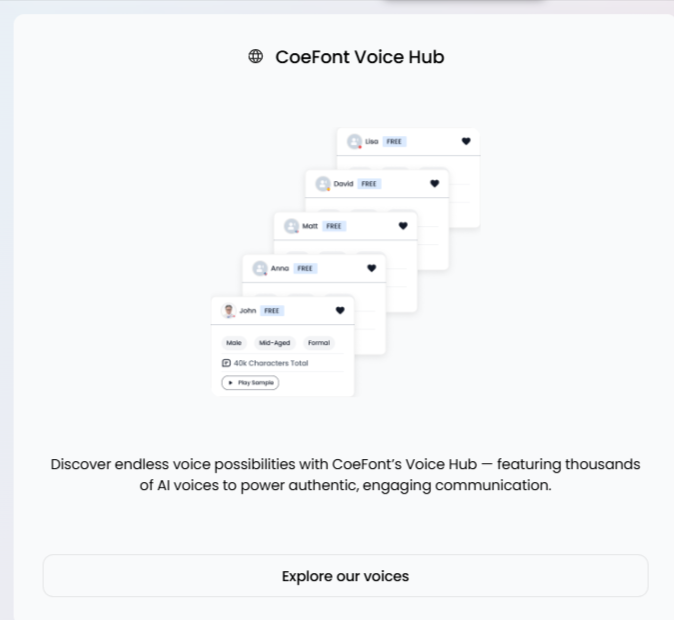The height and width of the screenshot is (620, 674).
Task: Click the Formal tag chip
Action: (x=318, y=343)
